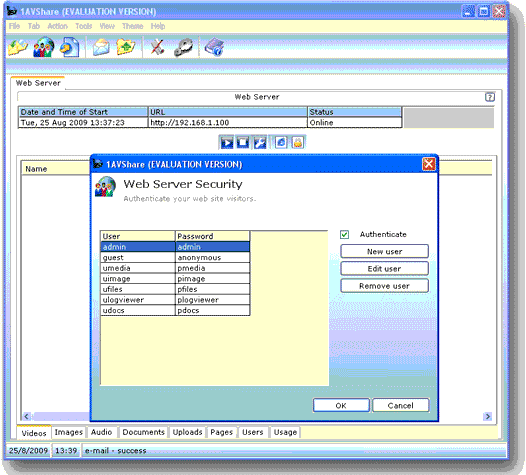Click the 13:39 time in status bar
This screenshot has height=475, width=526.
(x=66, y=451)
